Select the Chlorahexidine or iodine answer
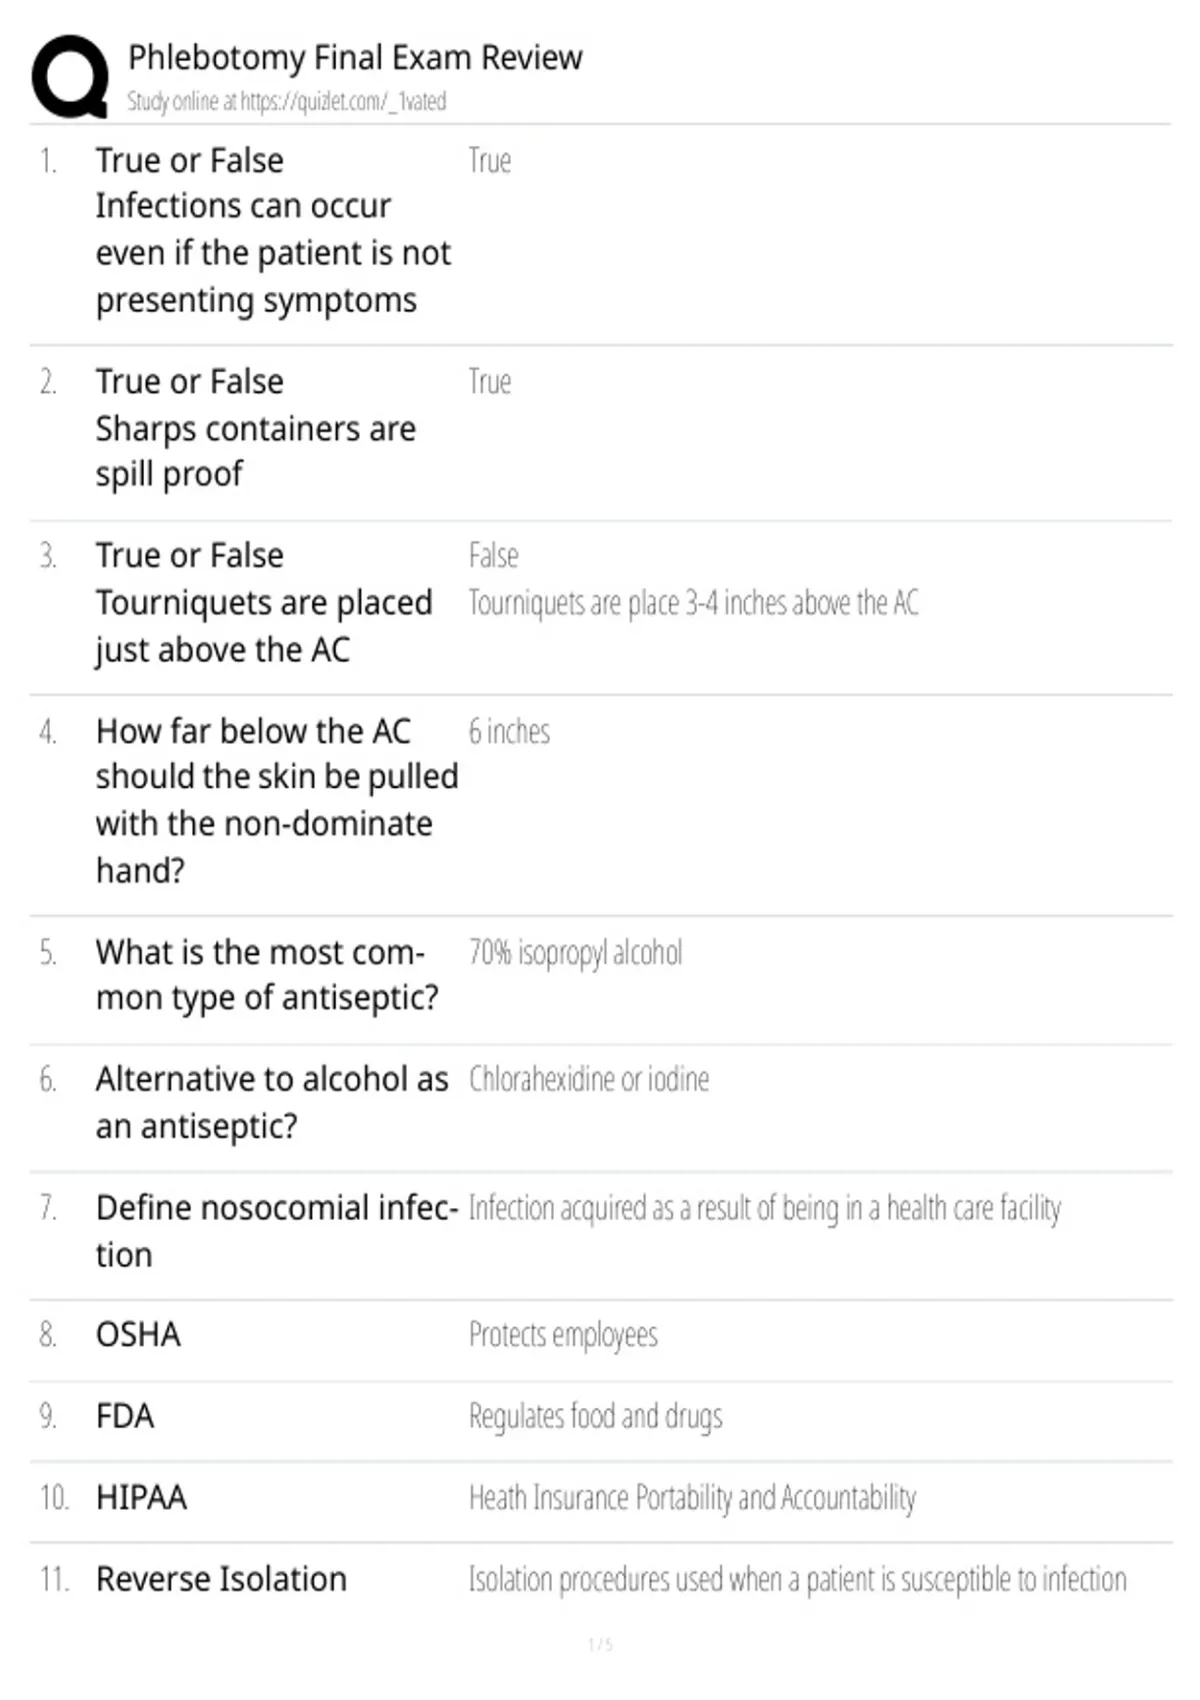This screenshot has height=1700, width=1200. coord(588,1079)
